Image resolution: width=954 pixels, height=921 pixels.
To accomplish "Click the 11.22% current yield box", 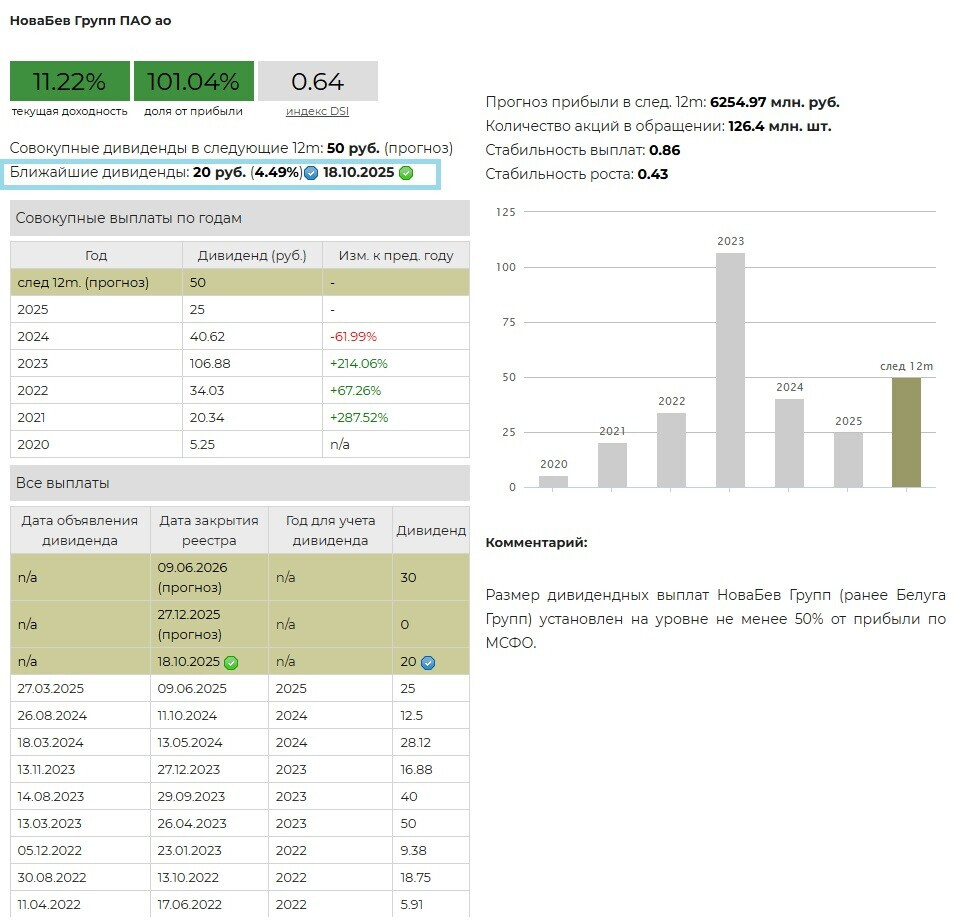I will [x=69, y=81].
